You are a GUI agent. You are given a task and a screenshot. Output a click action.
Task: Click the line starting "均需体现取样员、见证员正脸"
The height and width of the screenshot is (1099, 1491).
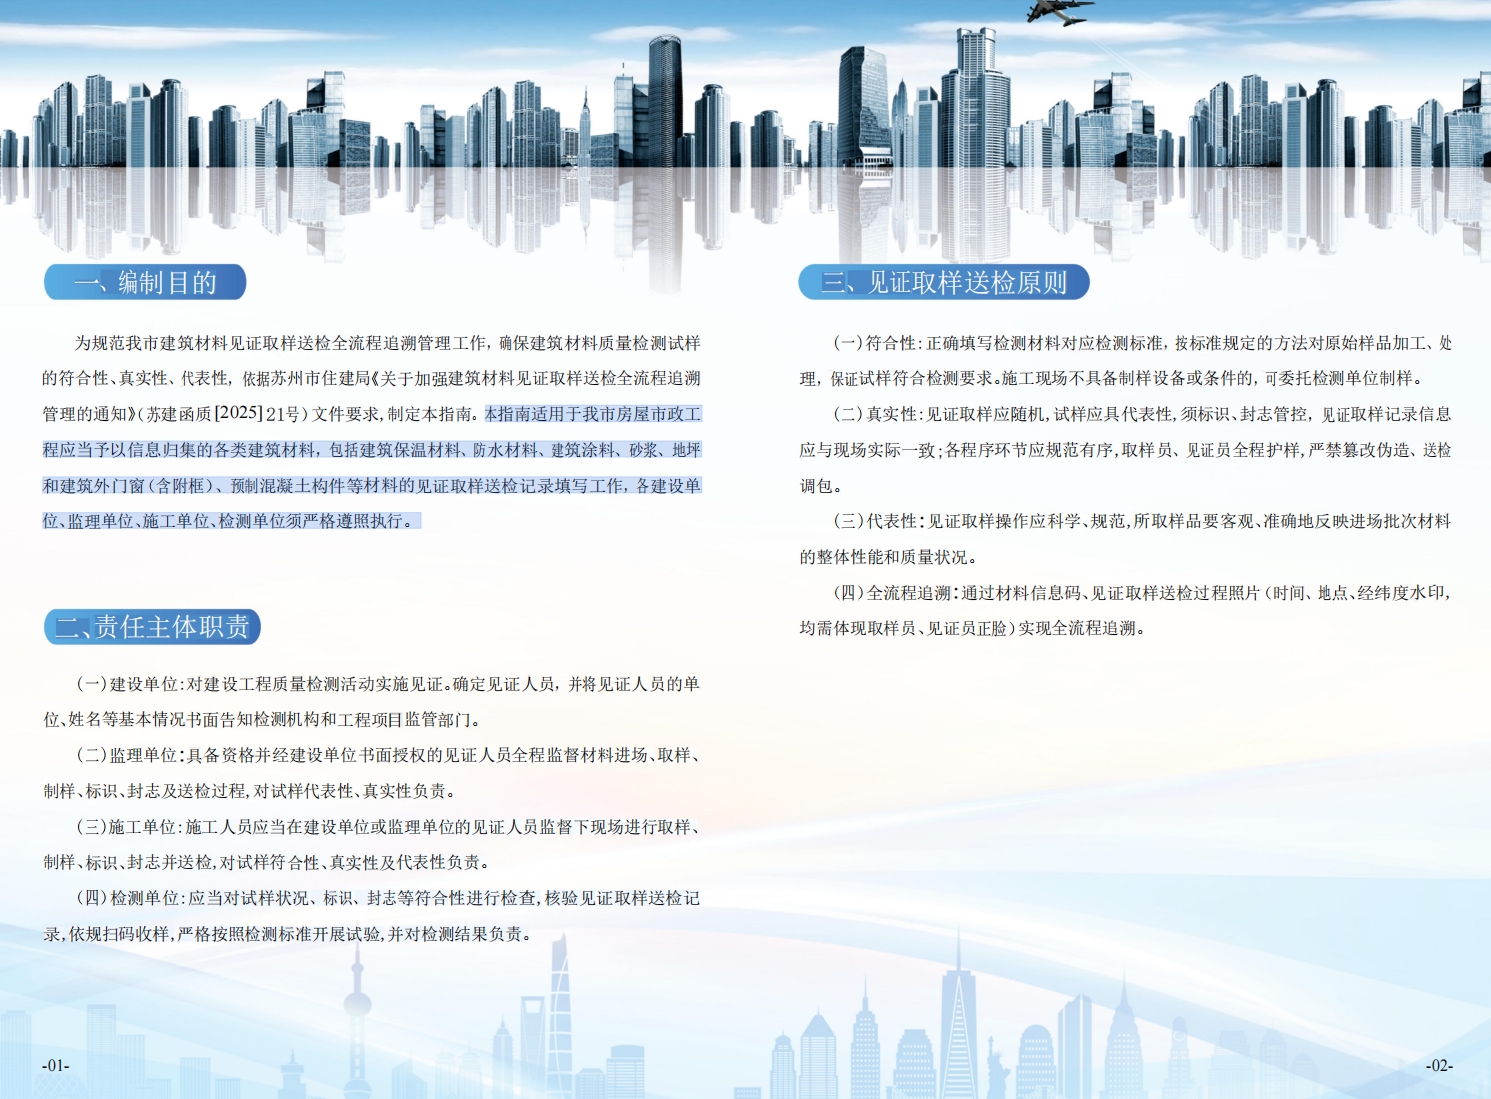(973, 628)
